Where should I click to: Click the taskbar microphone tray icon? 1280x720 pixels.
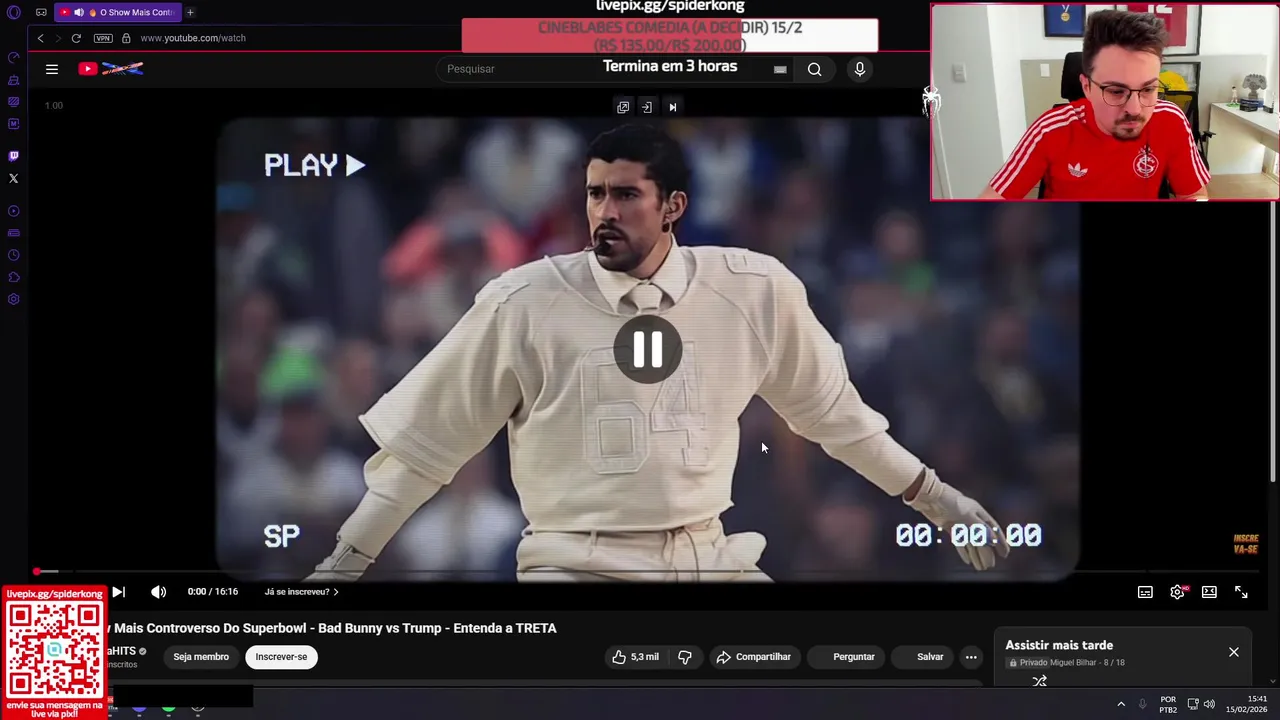(1143, 705)
